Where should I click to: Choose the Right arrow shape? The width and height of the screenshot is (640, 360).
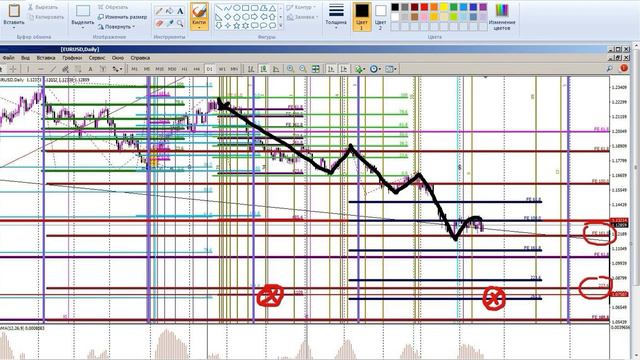[254, 17]
